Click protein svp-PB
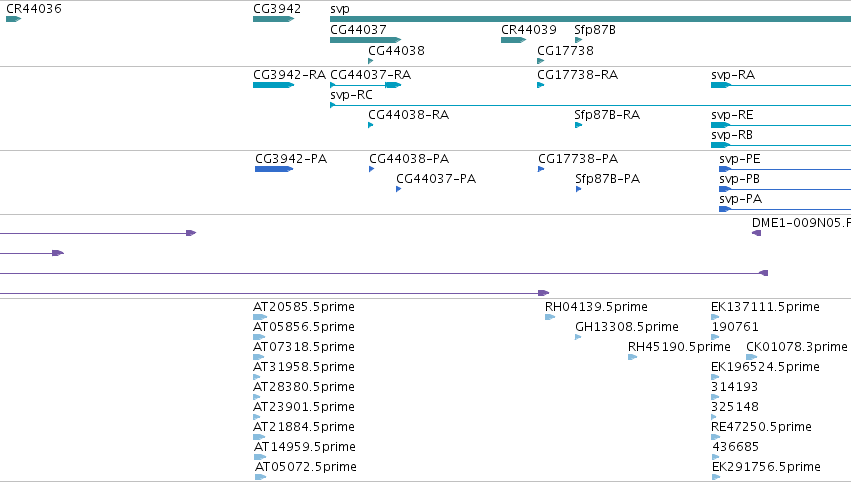851x482 pixels. [x=785, y=189]
